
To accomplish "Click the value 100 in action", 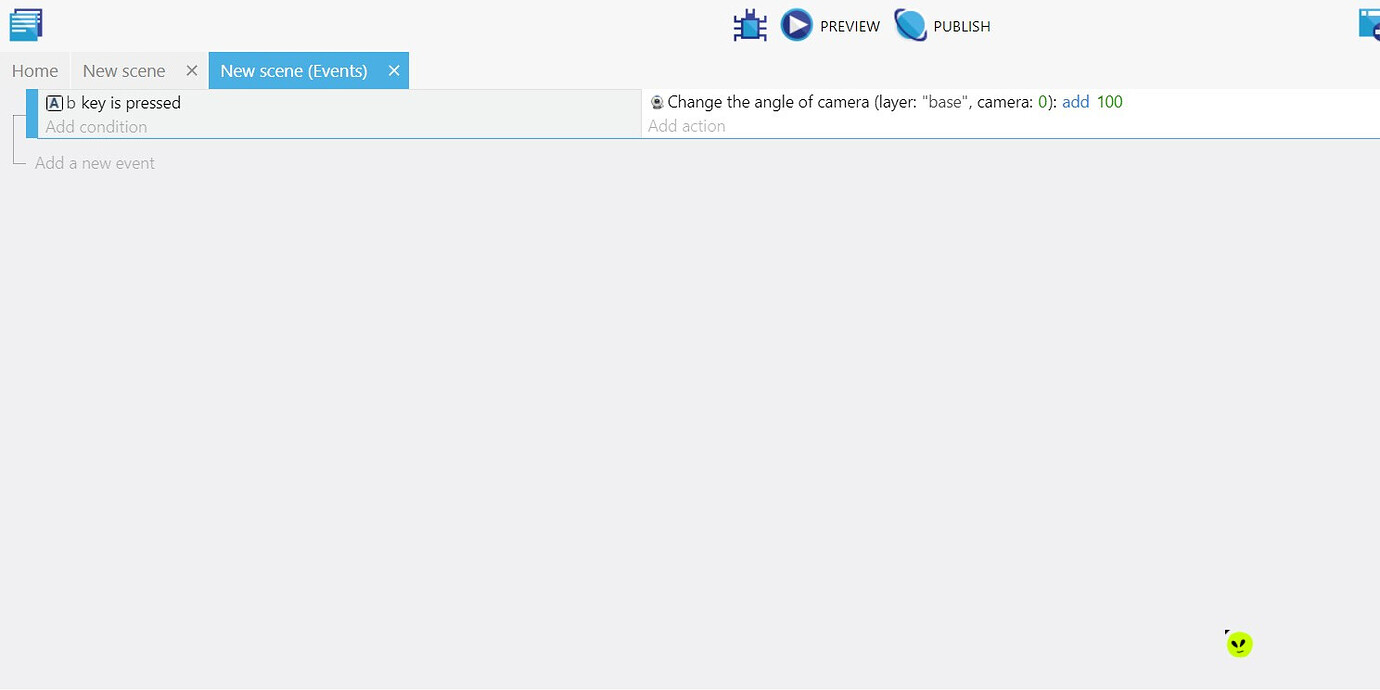I will point(1110,102).
